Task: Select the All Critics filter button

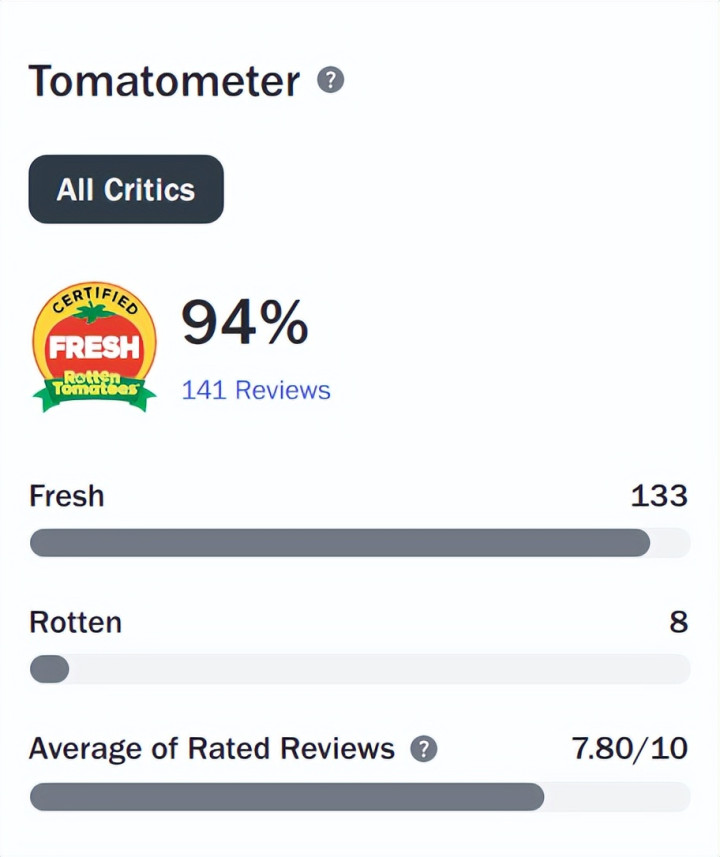Action: pyautogui.click(x=126, y=189)
